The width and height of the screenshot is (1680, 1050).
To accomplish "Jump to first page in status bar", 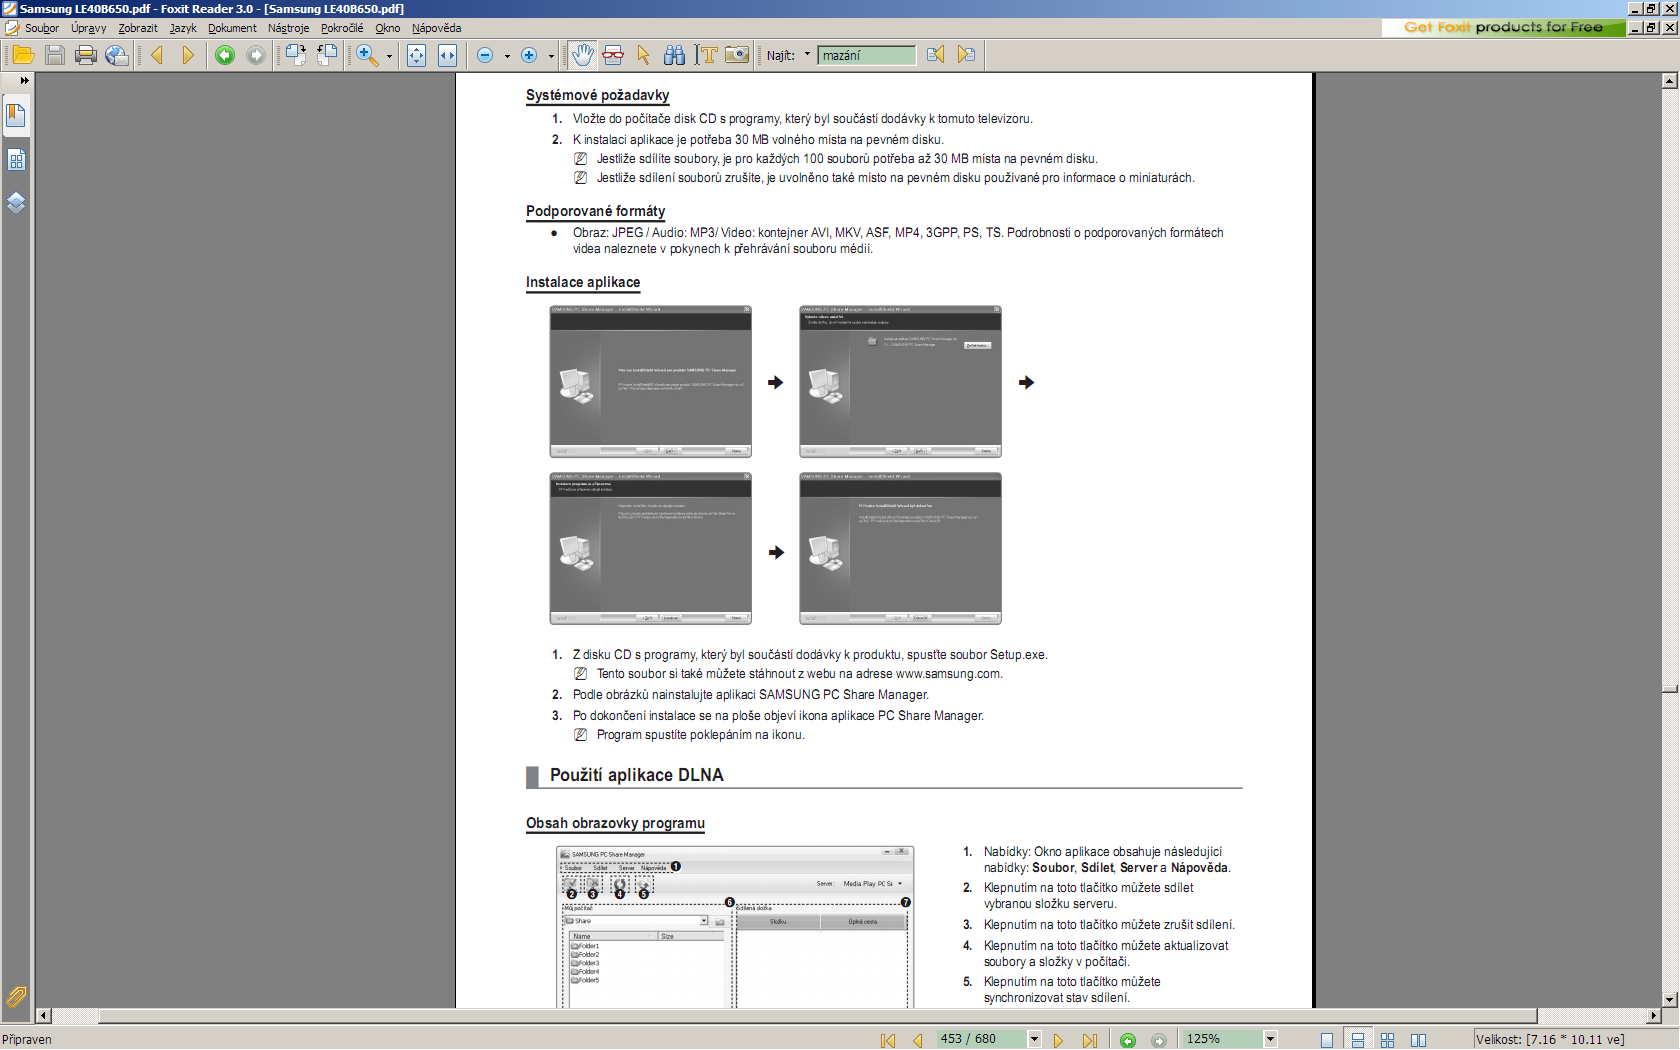I will coord(888,1040).
